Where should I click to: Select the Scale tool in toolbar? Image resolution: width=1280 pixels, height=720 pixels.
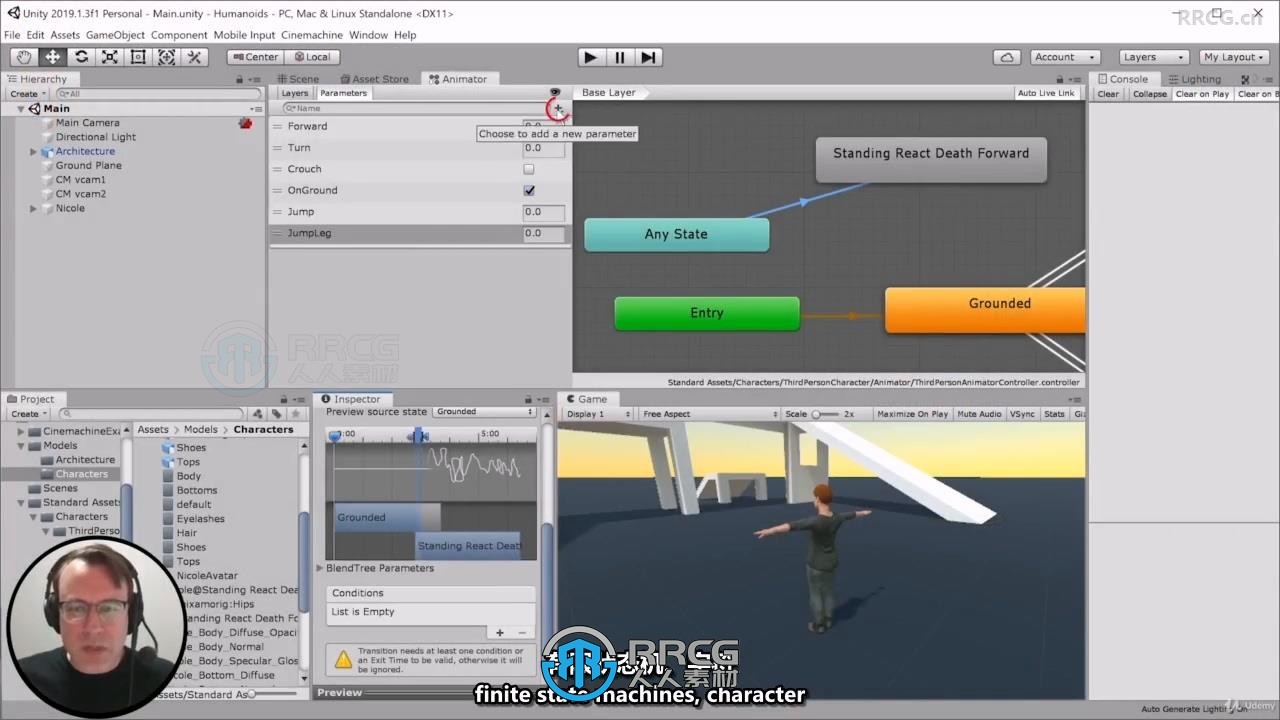coord(110,57)
